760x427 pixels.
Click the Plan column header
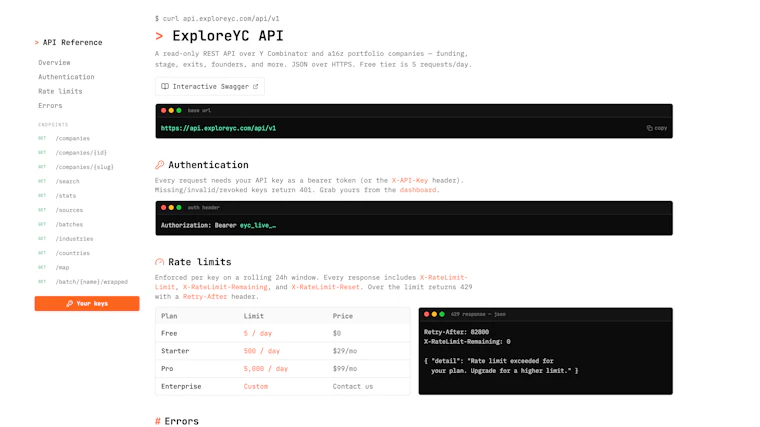pos(169,316)
